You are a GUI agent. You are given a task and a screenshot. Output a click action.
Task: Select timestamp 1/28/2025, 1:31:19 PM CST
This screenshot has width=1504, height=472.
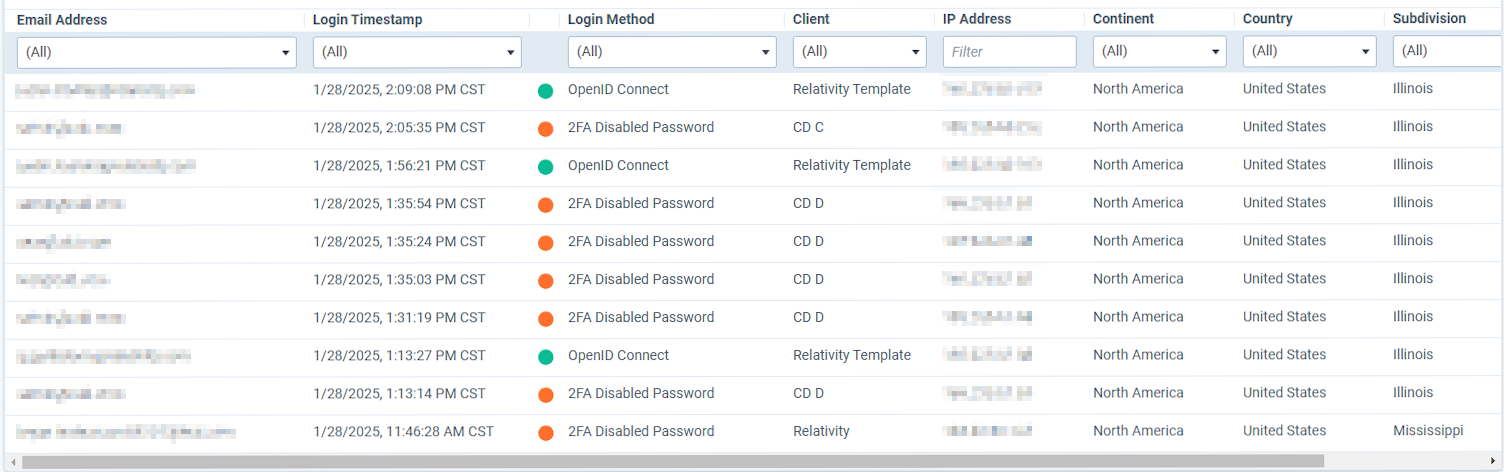click(x=399, y=317)
